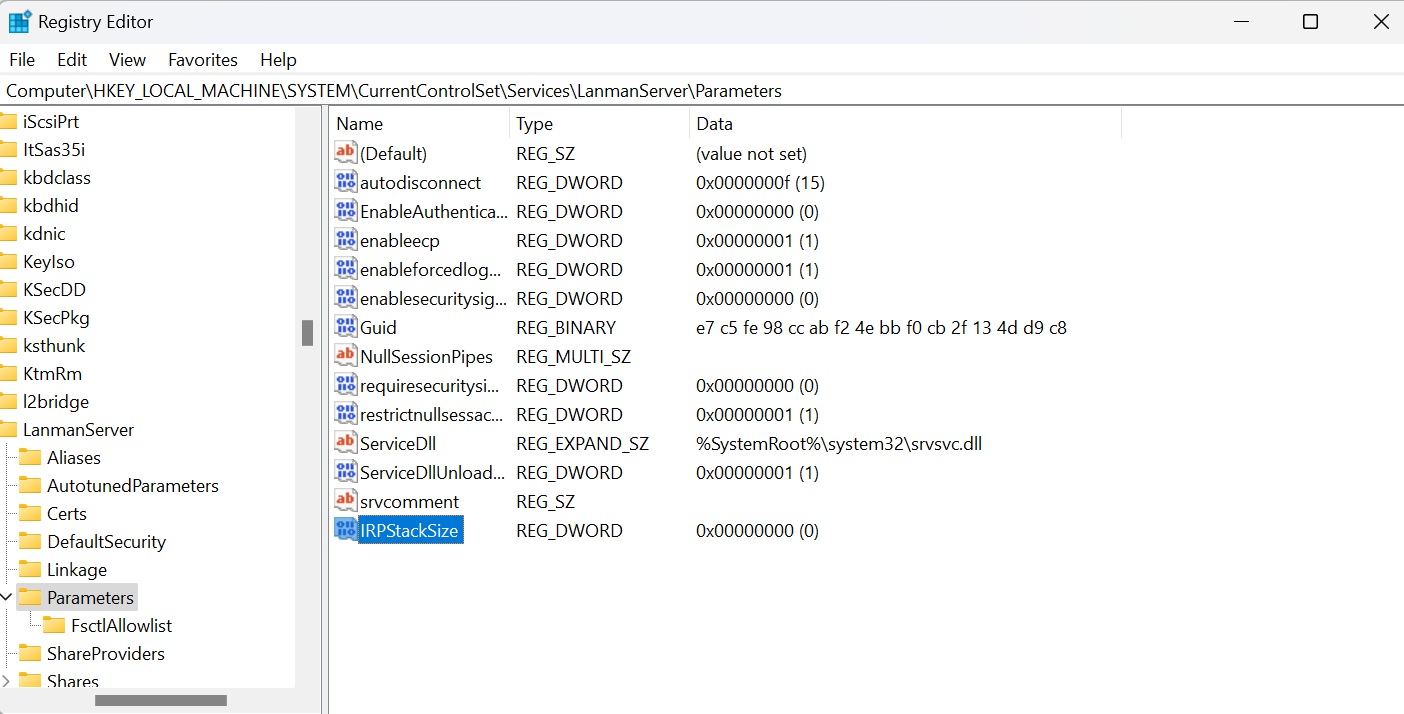Click the enableecp DWORD icon
The image size is (1404, 714).
point(345,240)
